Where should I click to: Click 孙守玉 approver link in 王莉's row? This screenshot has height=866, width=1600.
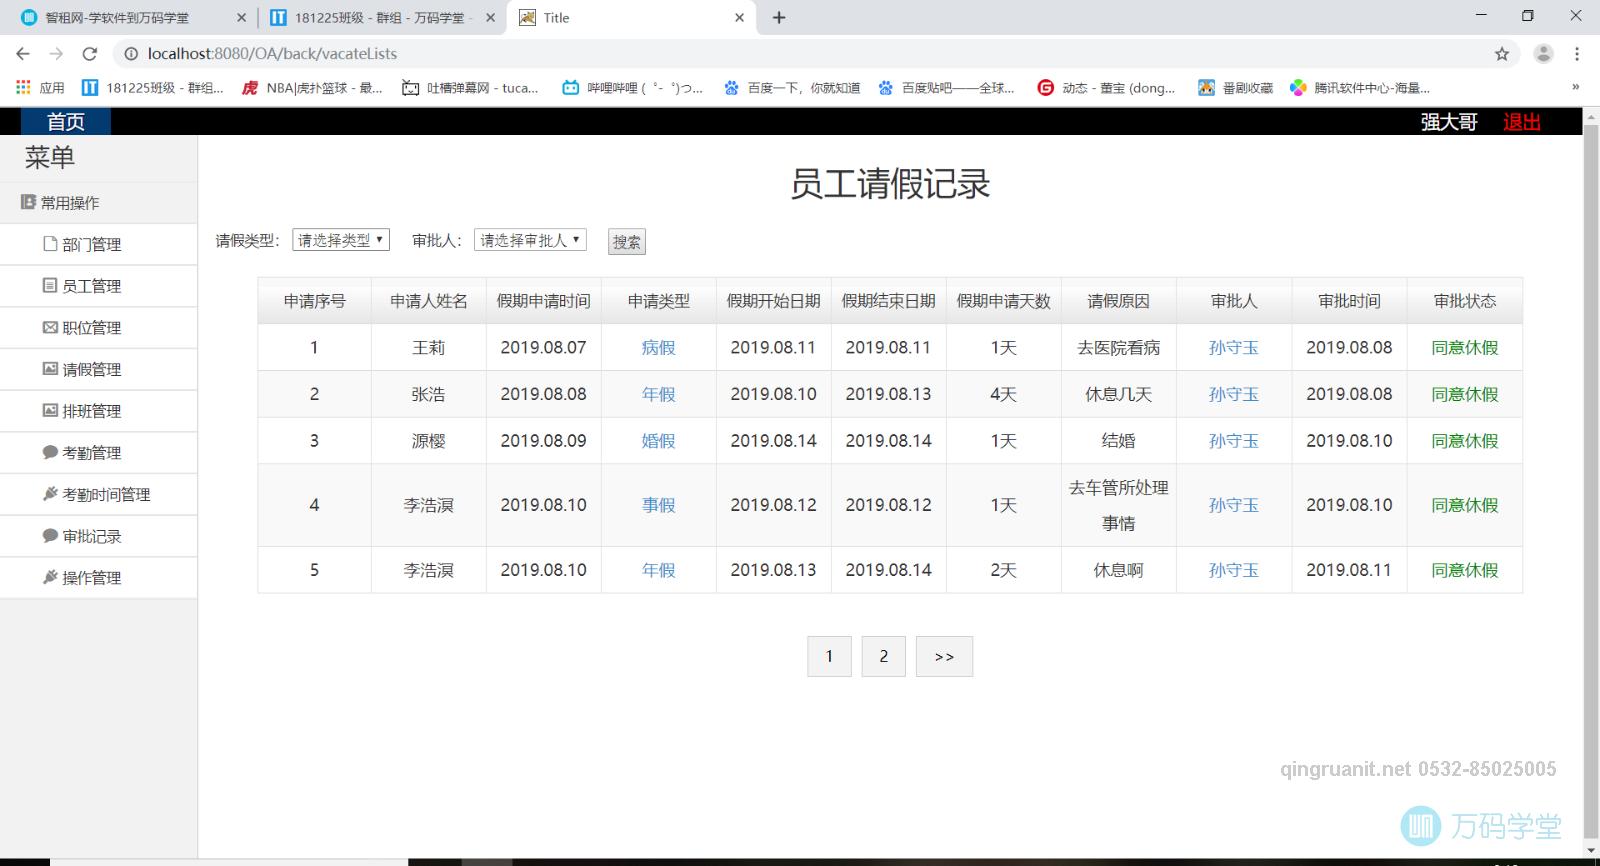[x=1234, y=347]
